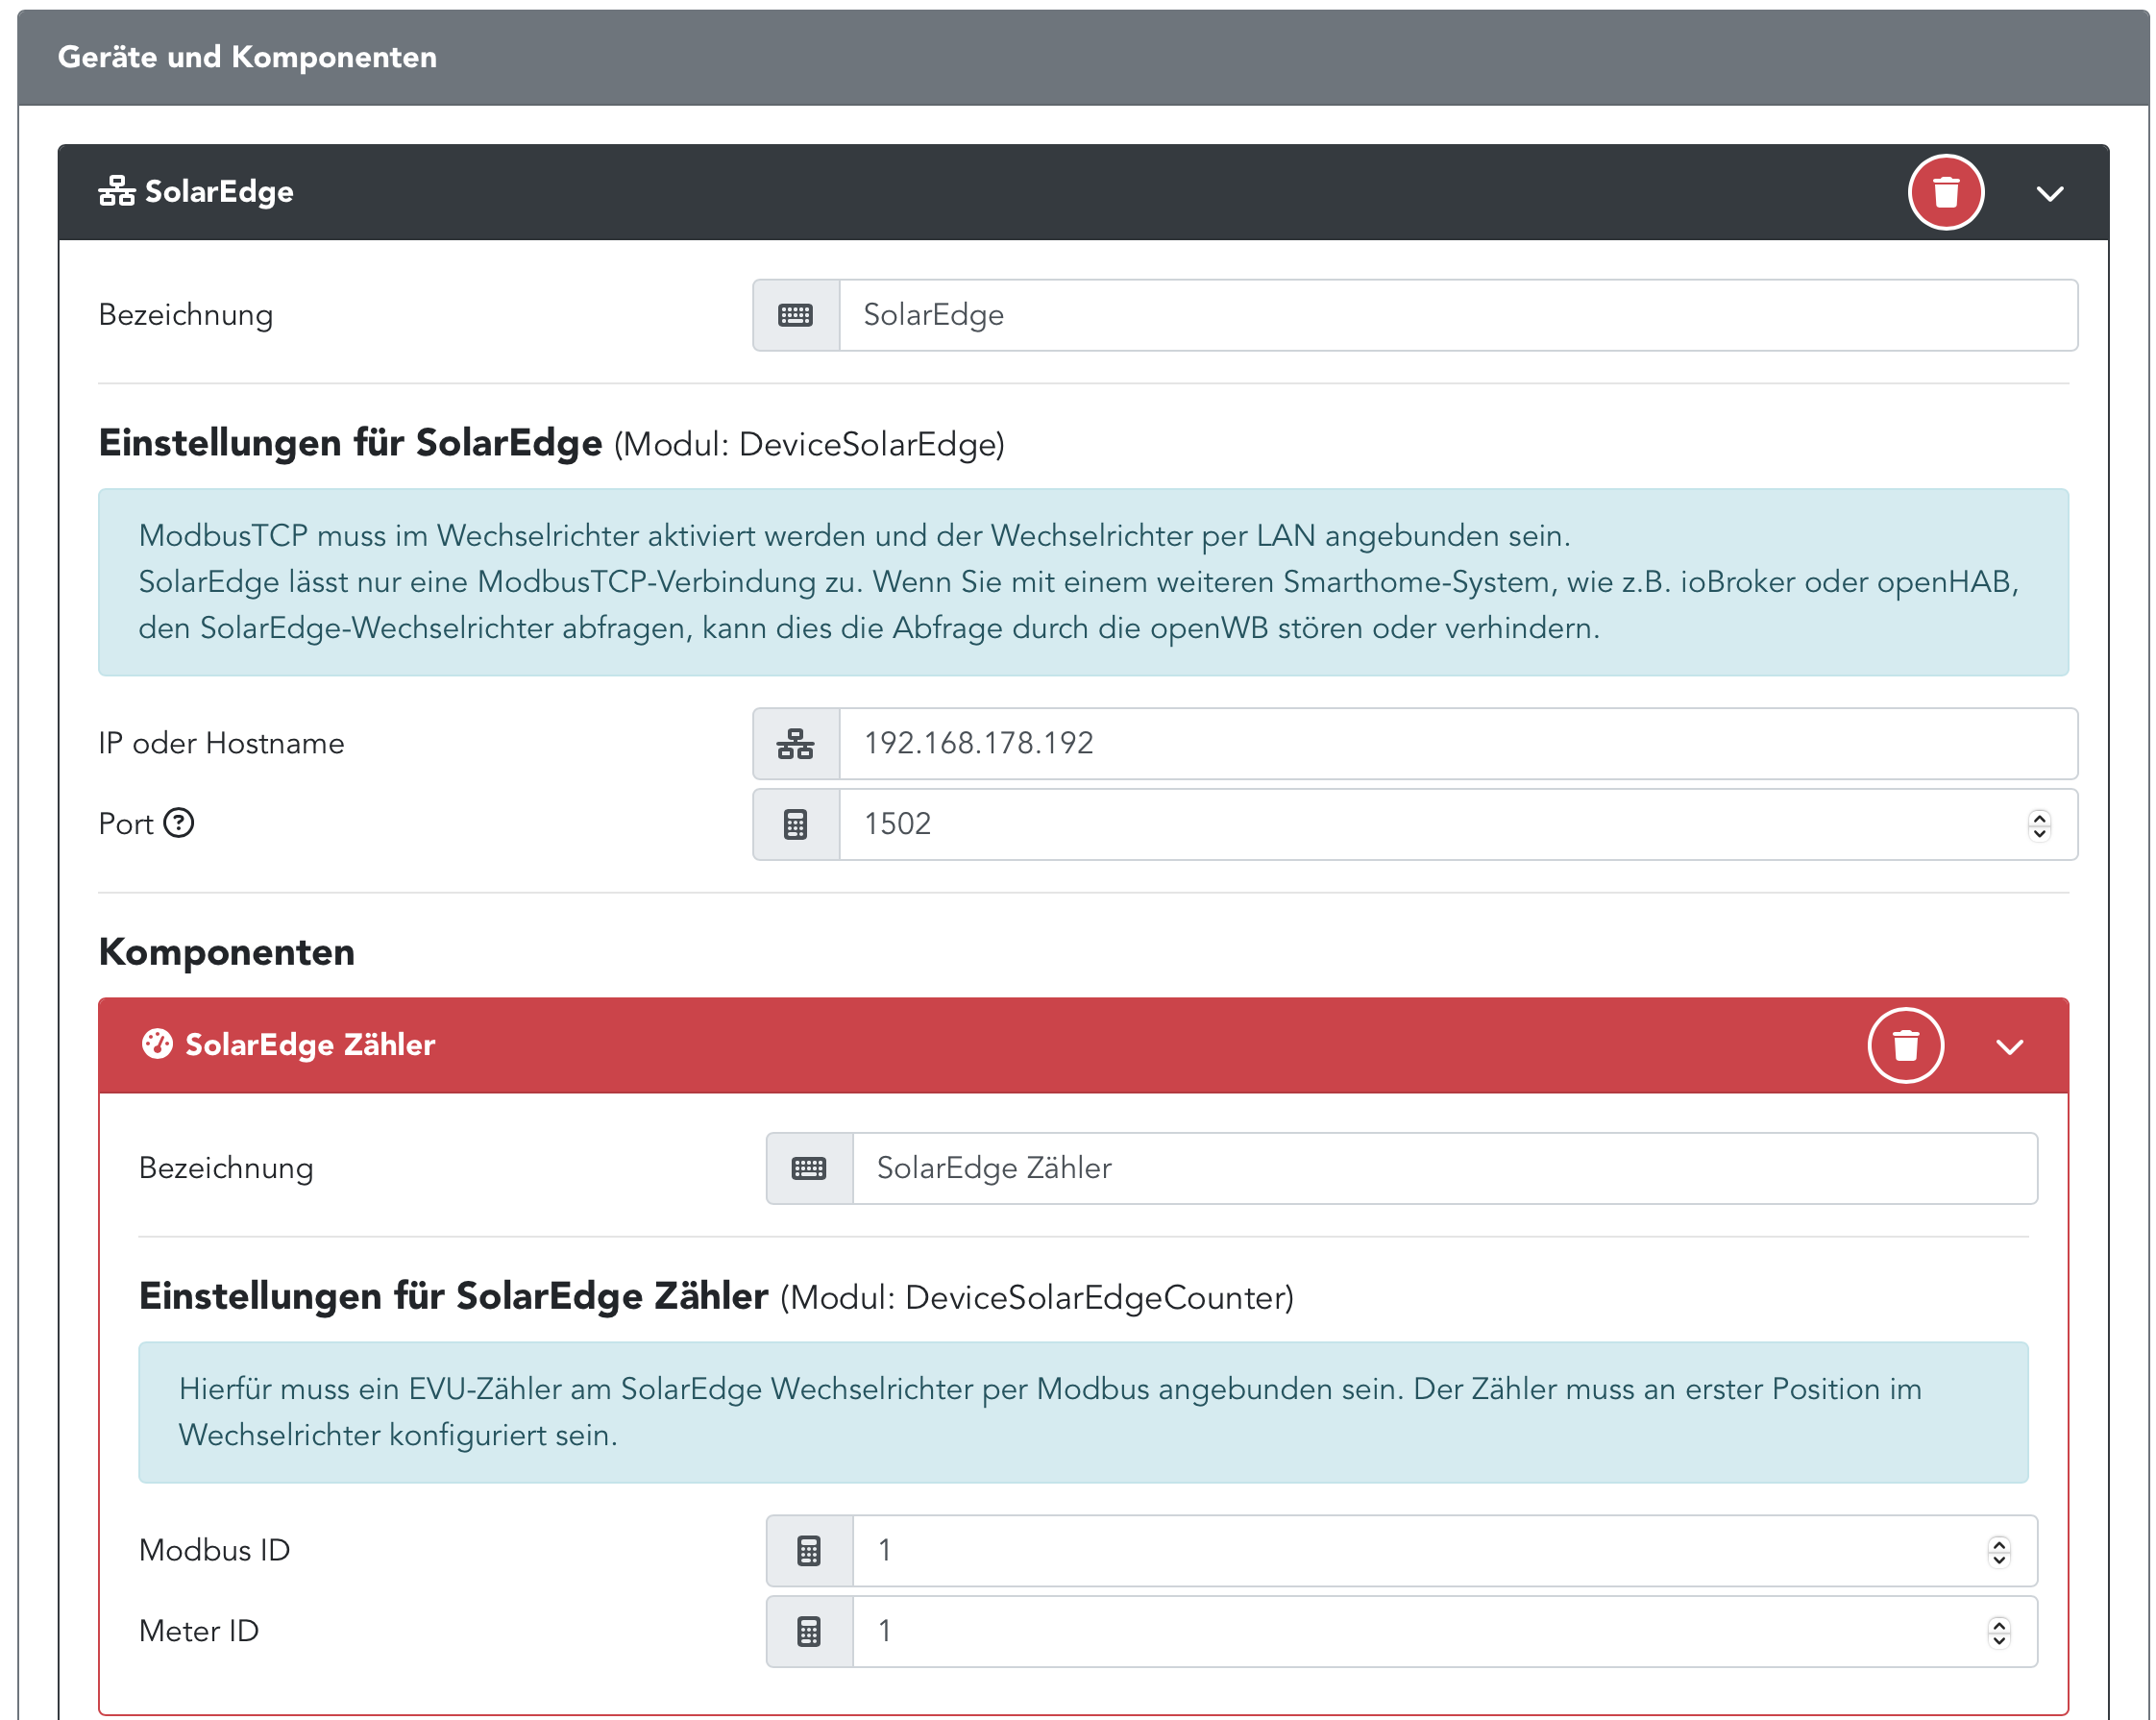Click the SolarEdge Zähler Bezeichnung field

point(1444,1168)
